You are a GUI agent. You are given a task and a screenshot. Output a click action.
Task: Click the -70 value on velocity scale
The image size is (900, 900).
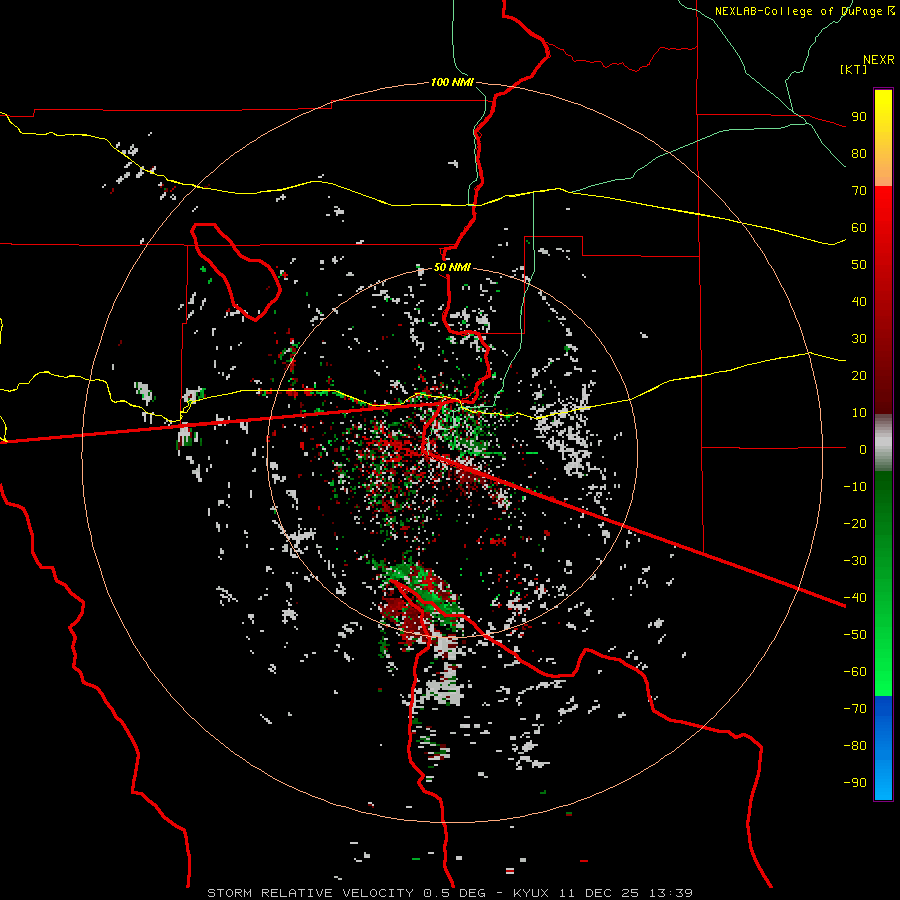click(x=855, y=708)
